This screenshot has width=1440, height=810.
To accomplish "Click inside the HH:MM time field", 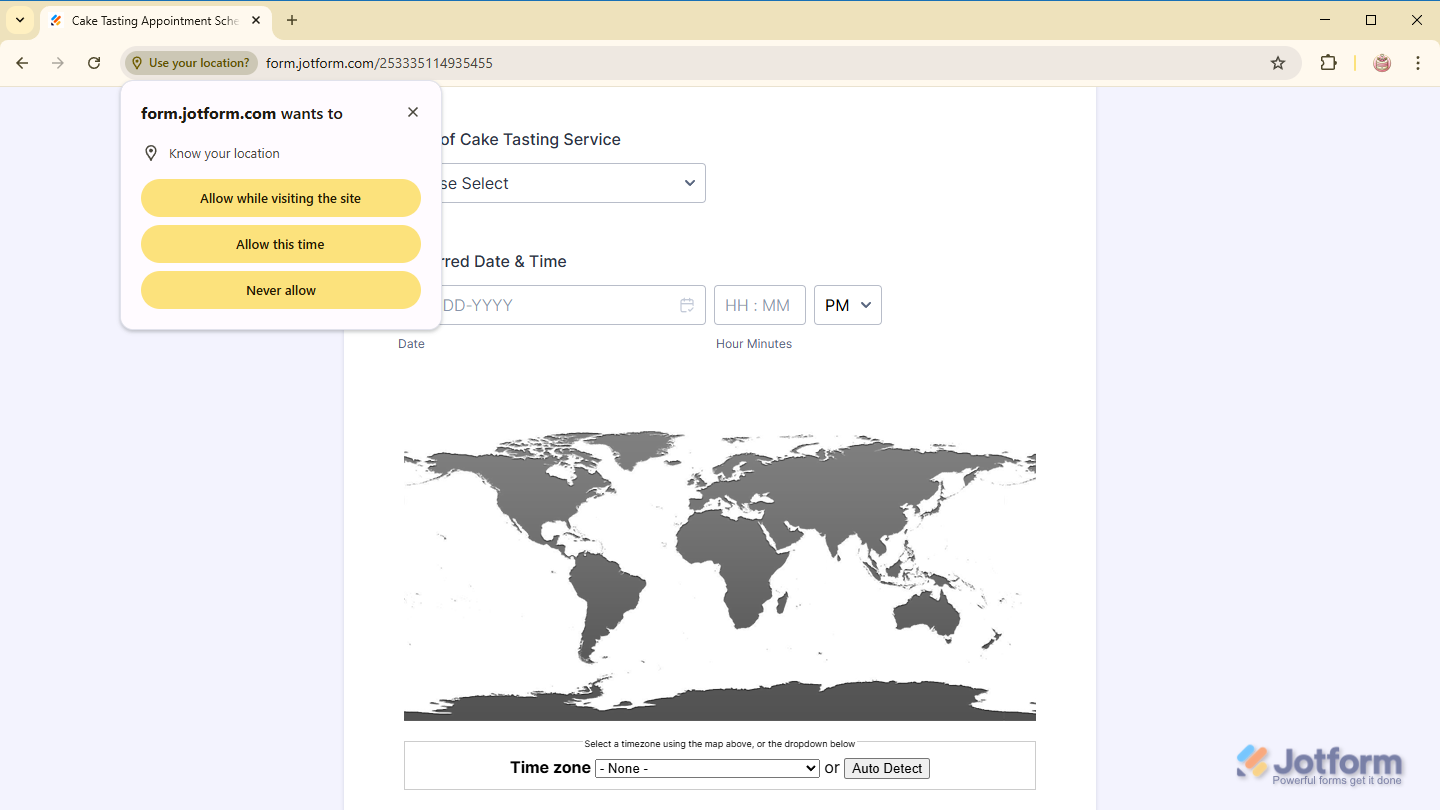I will tap(759, 305).
